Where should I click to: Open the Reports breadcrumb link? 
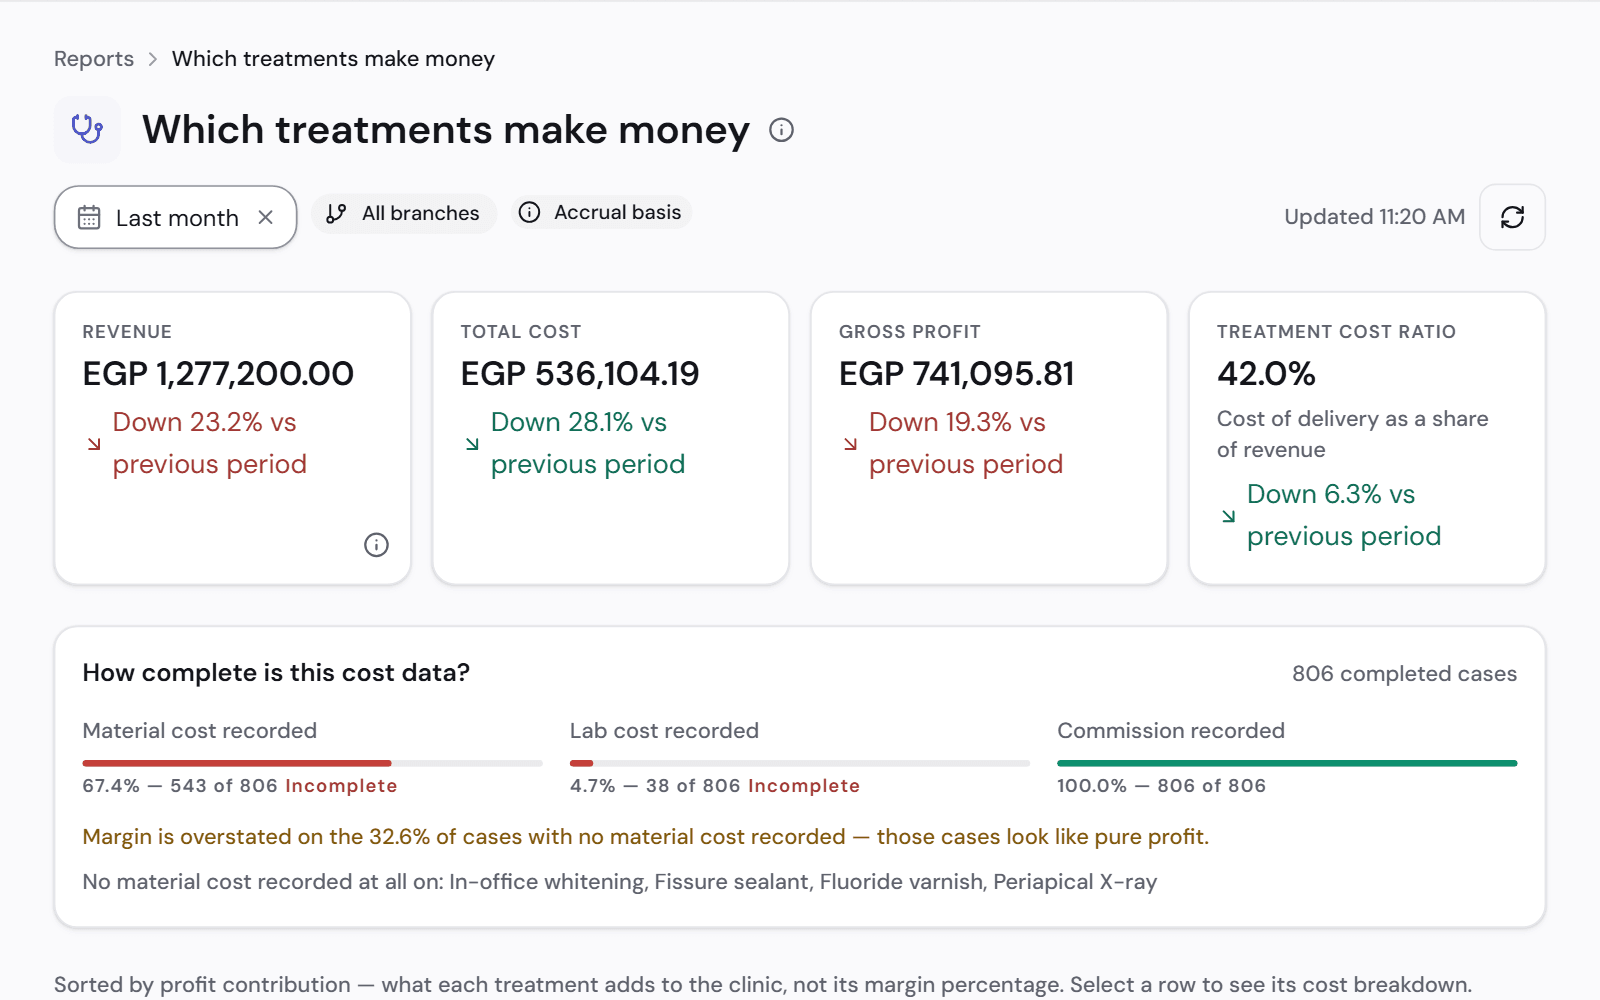pos(94,59)
